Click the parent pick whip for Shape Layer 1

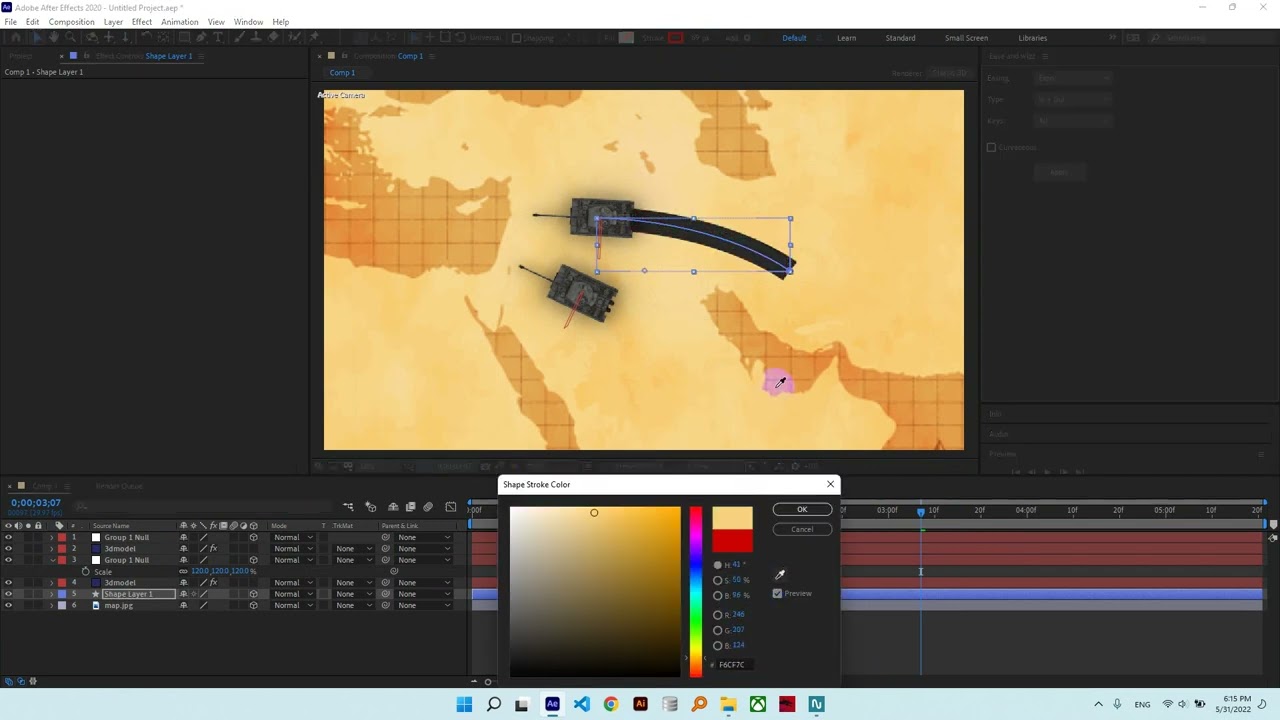point(385,594)
